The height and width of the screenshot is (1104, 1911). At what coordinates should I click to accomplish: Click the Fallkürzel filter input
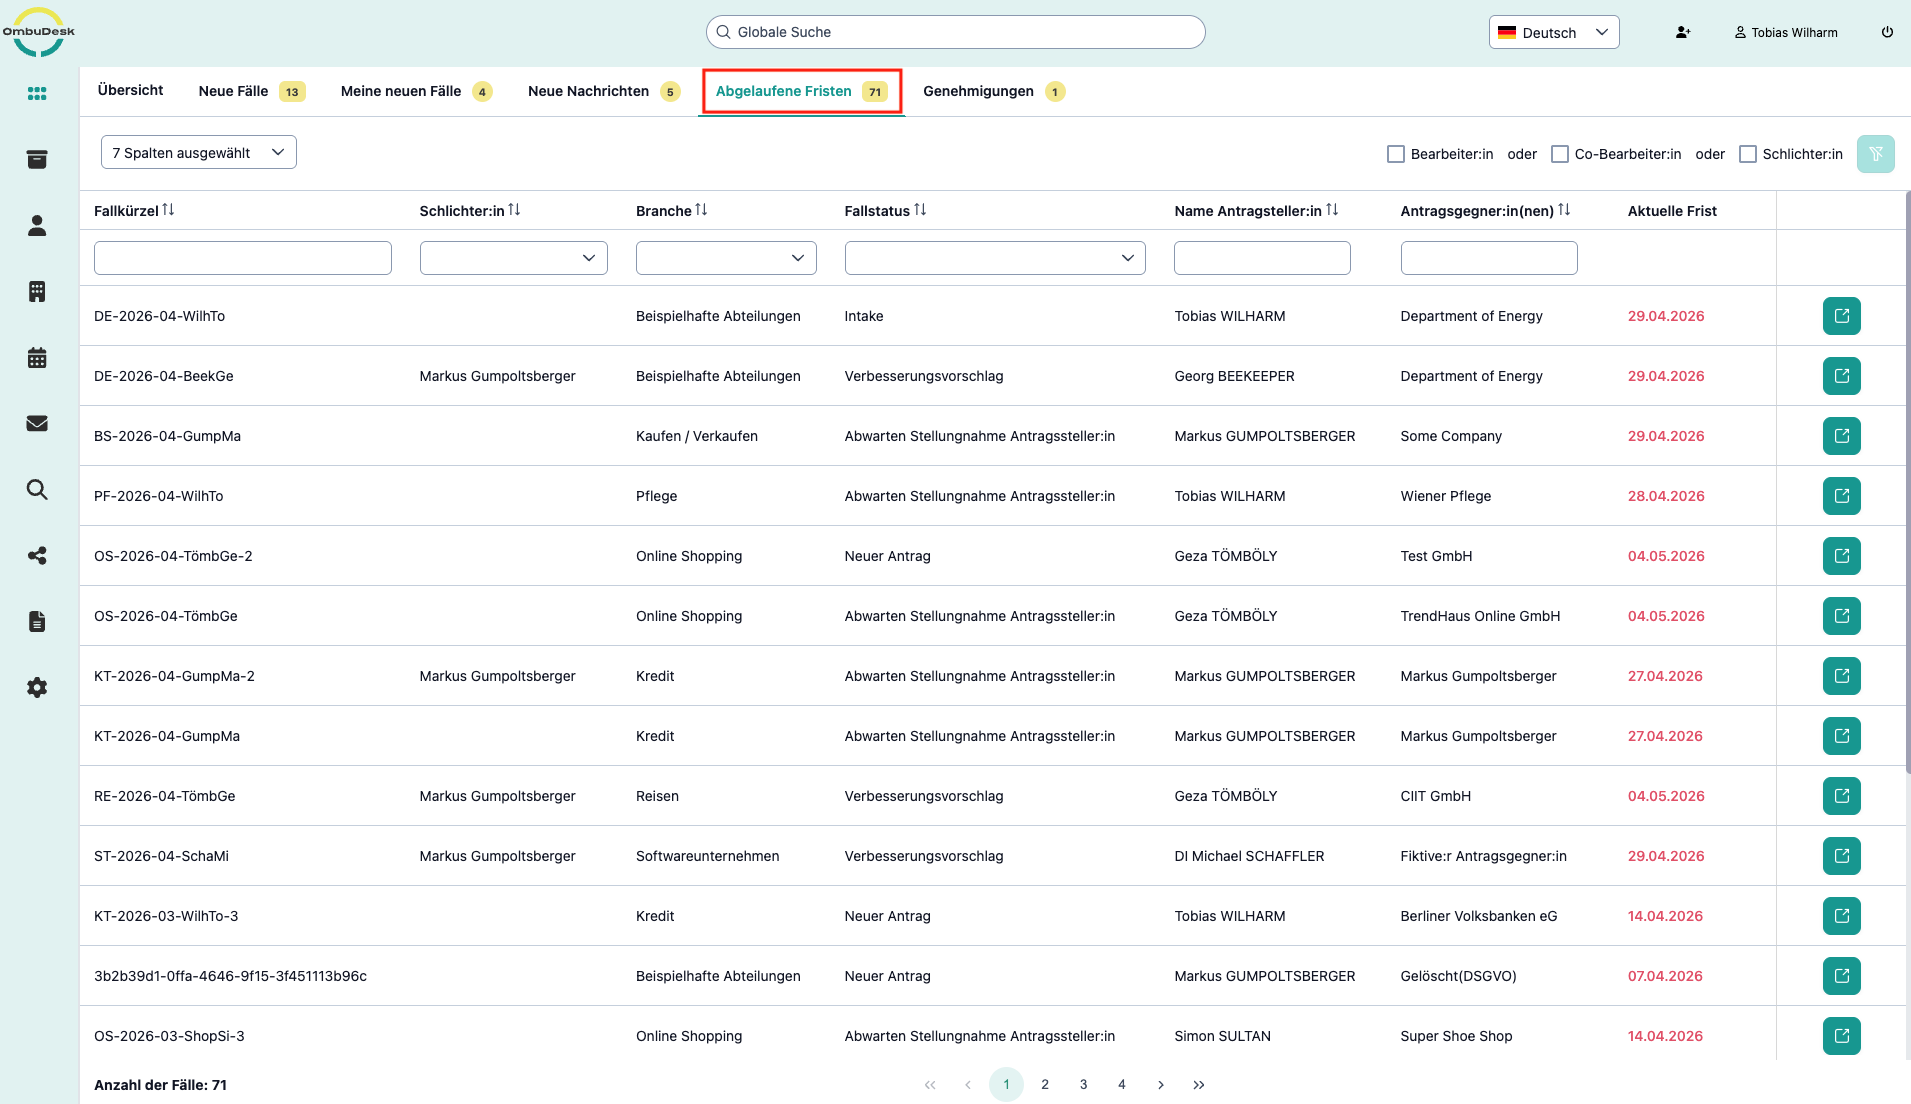243,258
